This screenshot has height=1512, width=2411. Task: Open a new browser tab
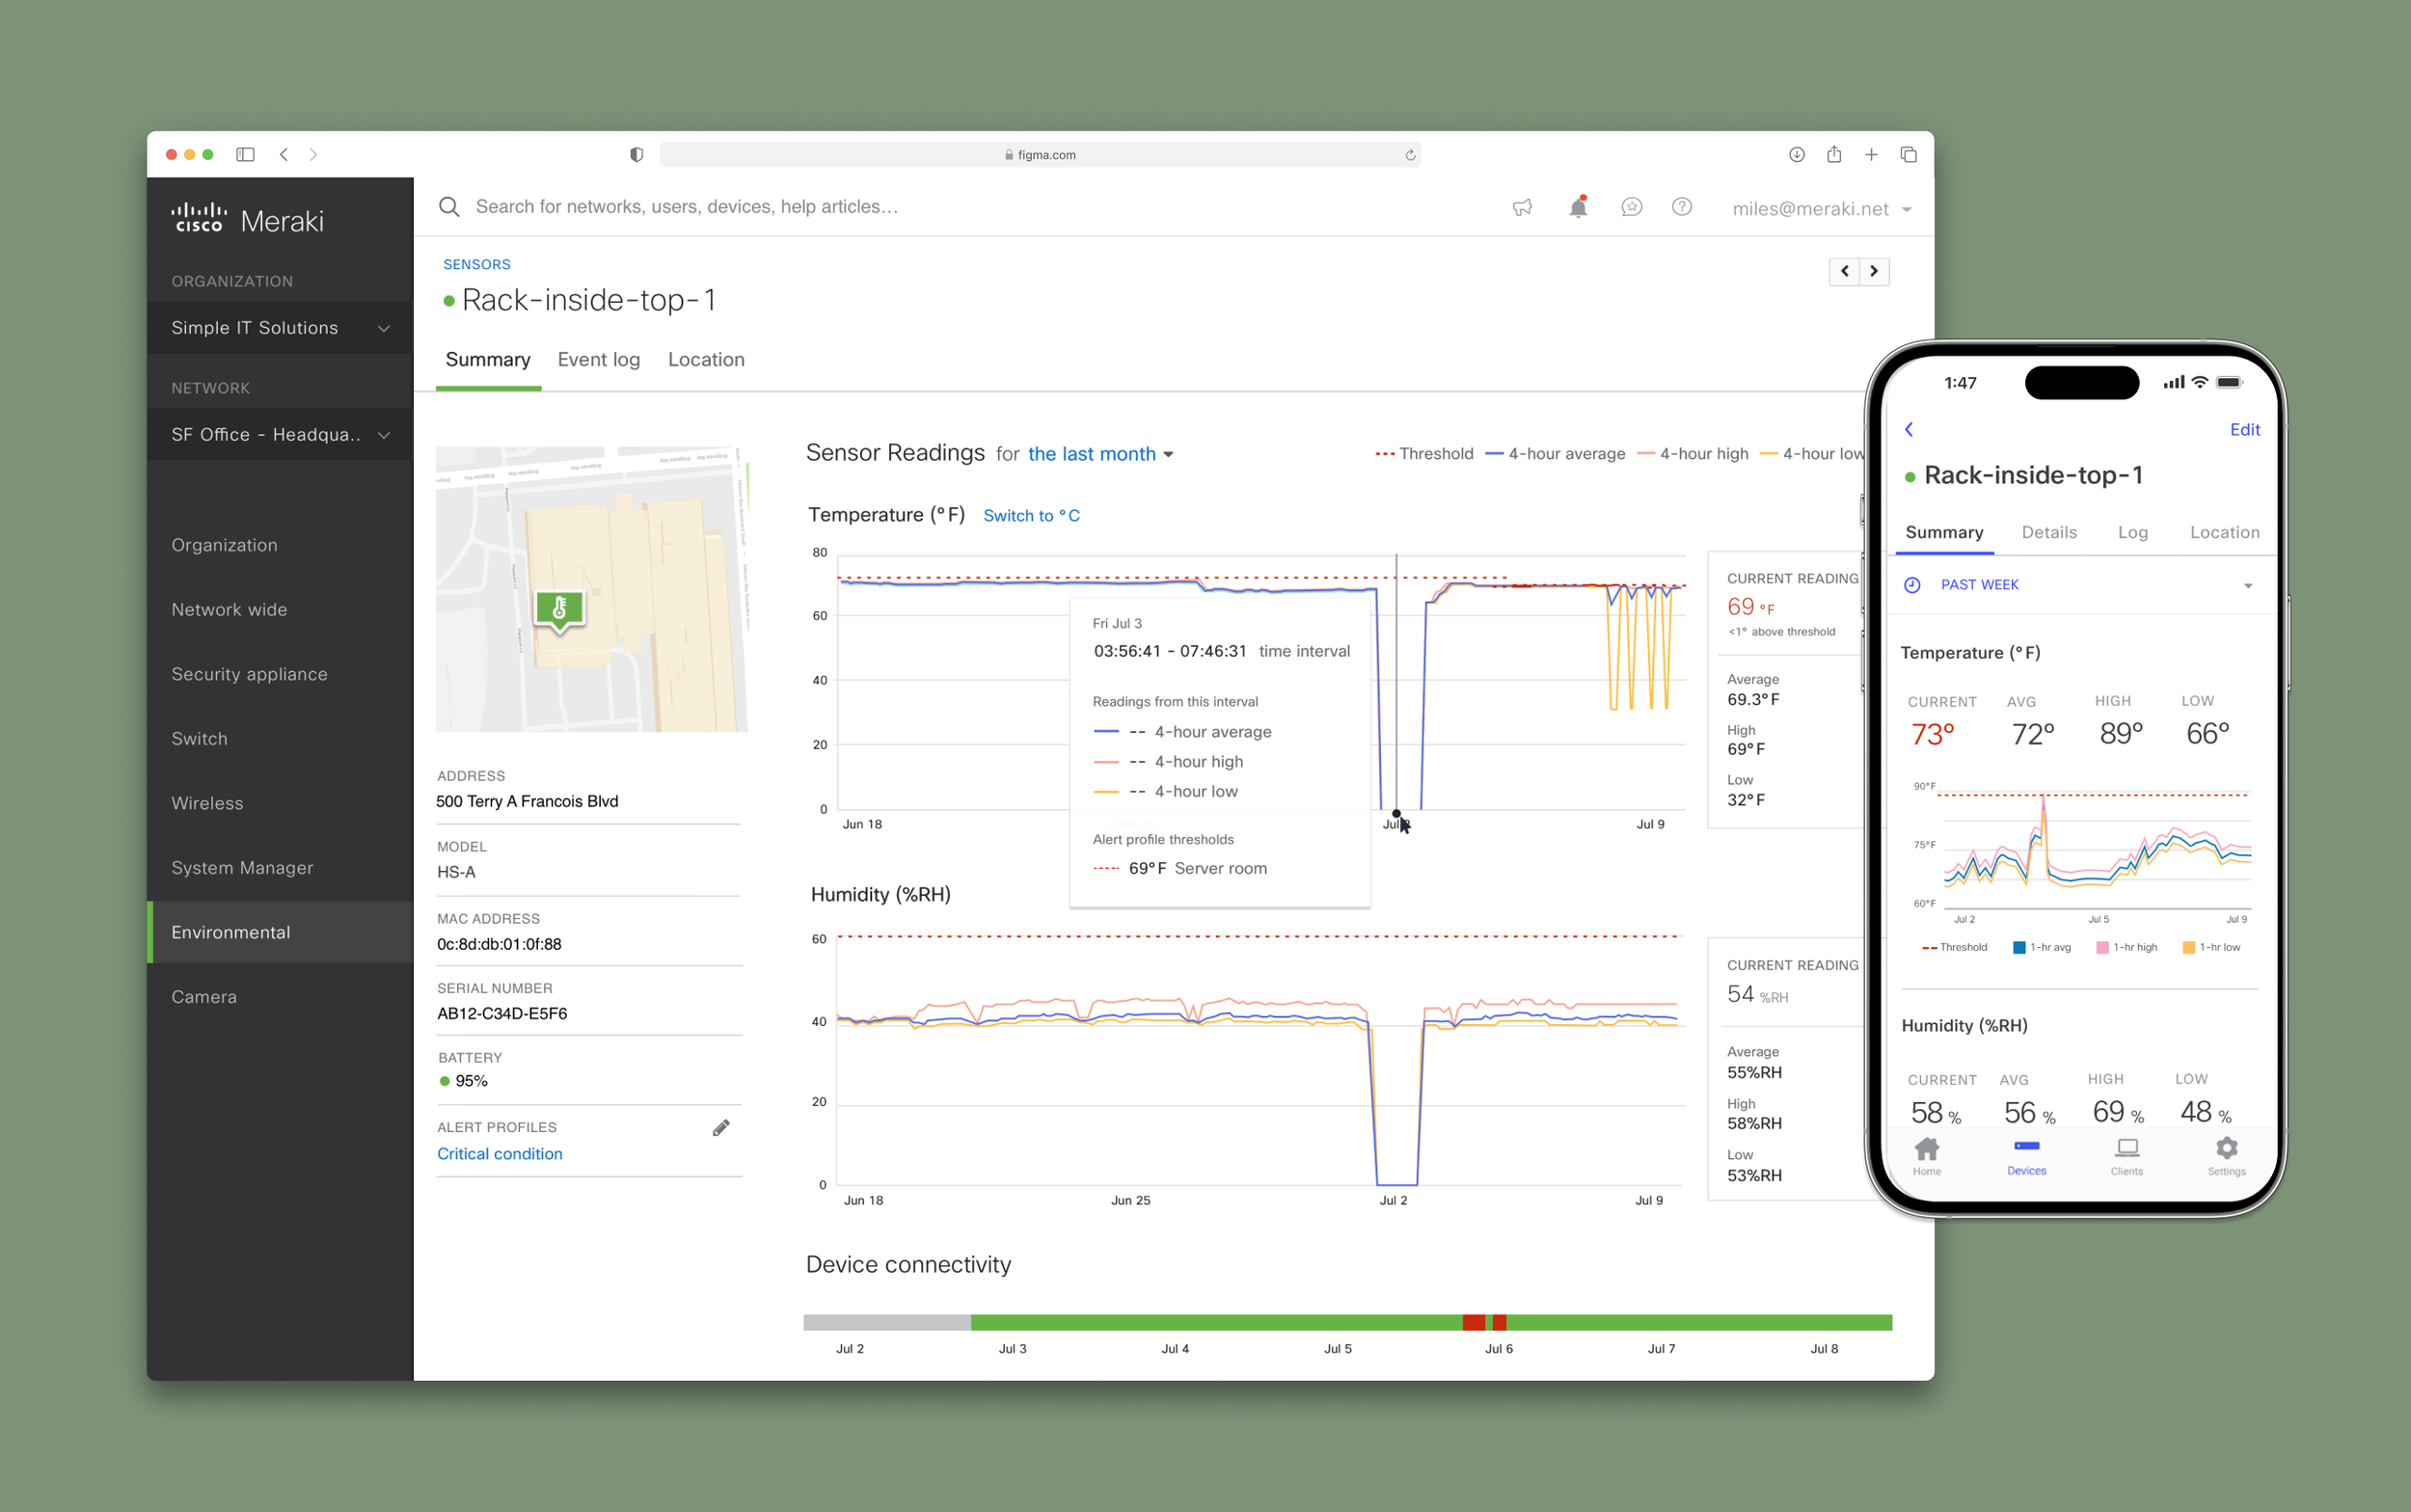tap(1871, 154)
